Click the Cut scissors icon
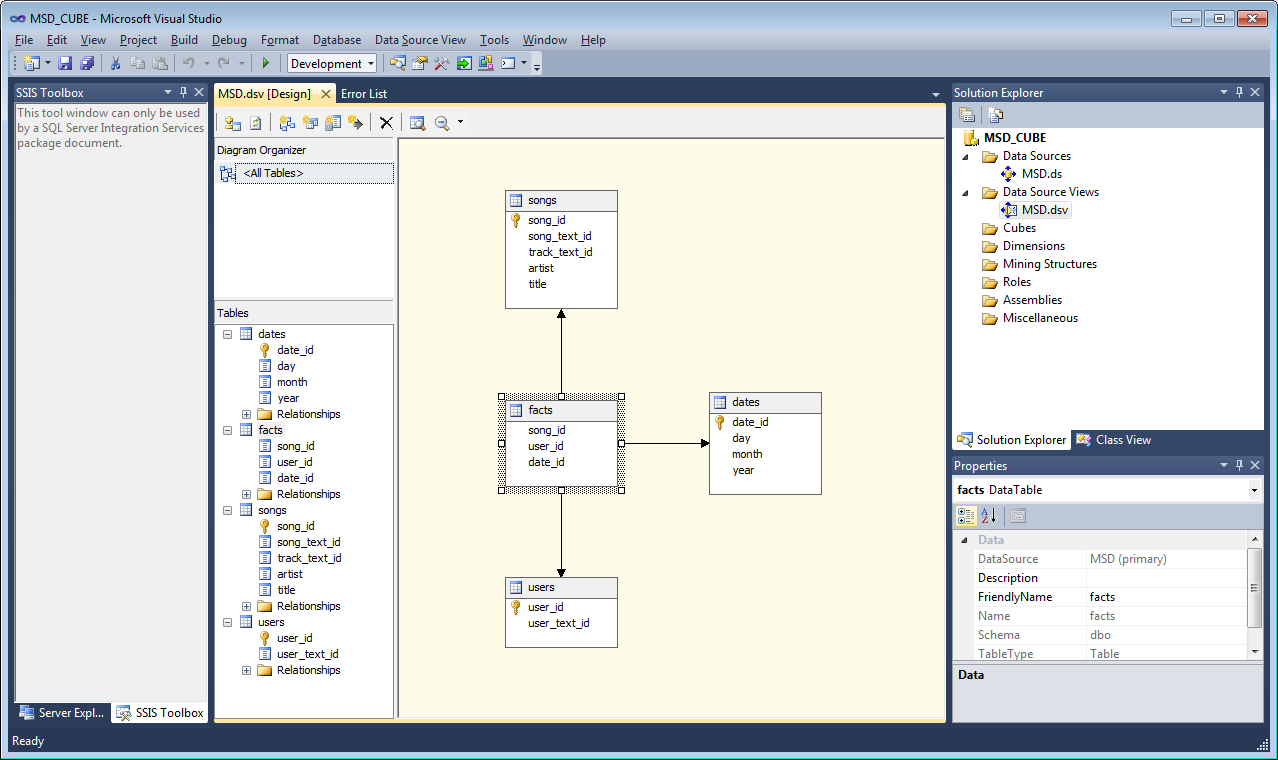This screenshot has height=760, width=1278. point(115,63)
